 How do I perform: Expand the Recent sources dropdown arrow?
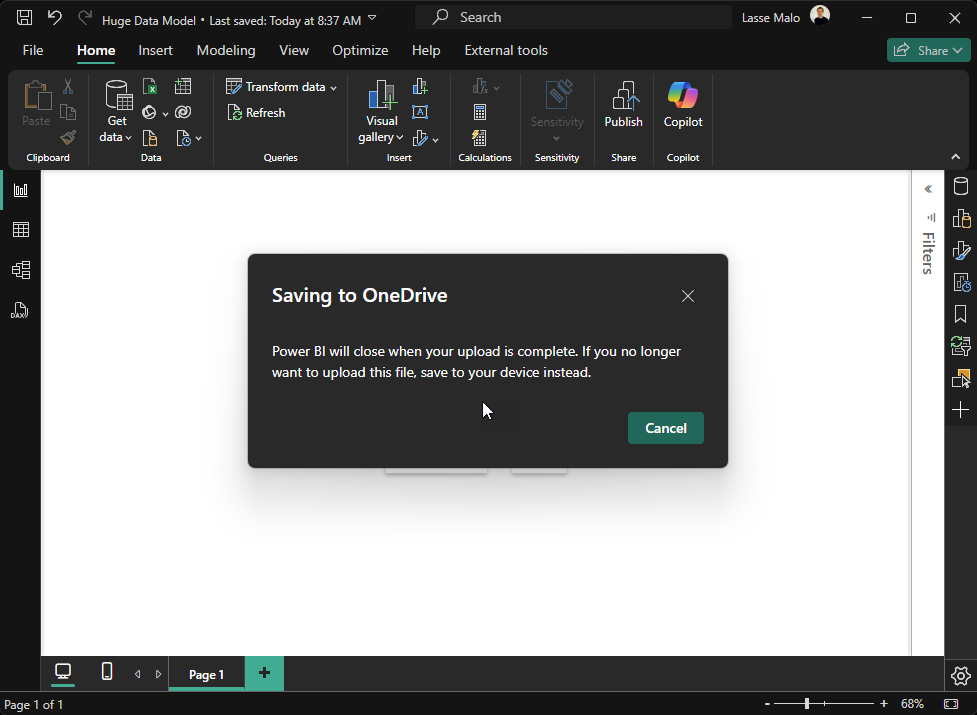[198, 138]
